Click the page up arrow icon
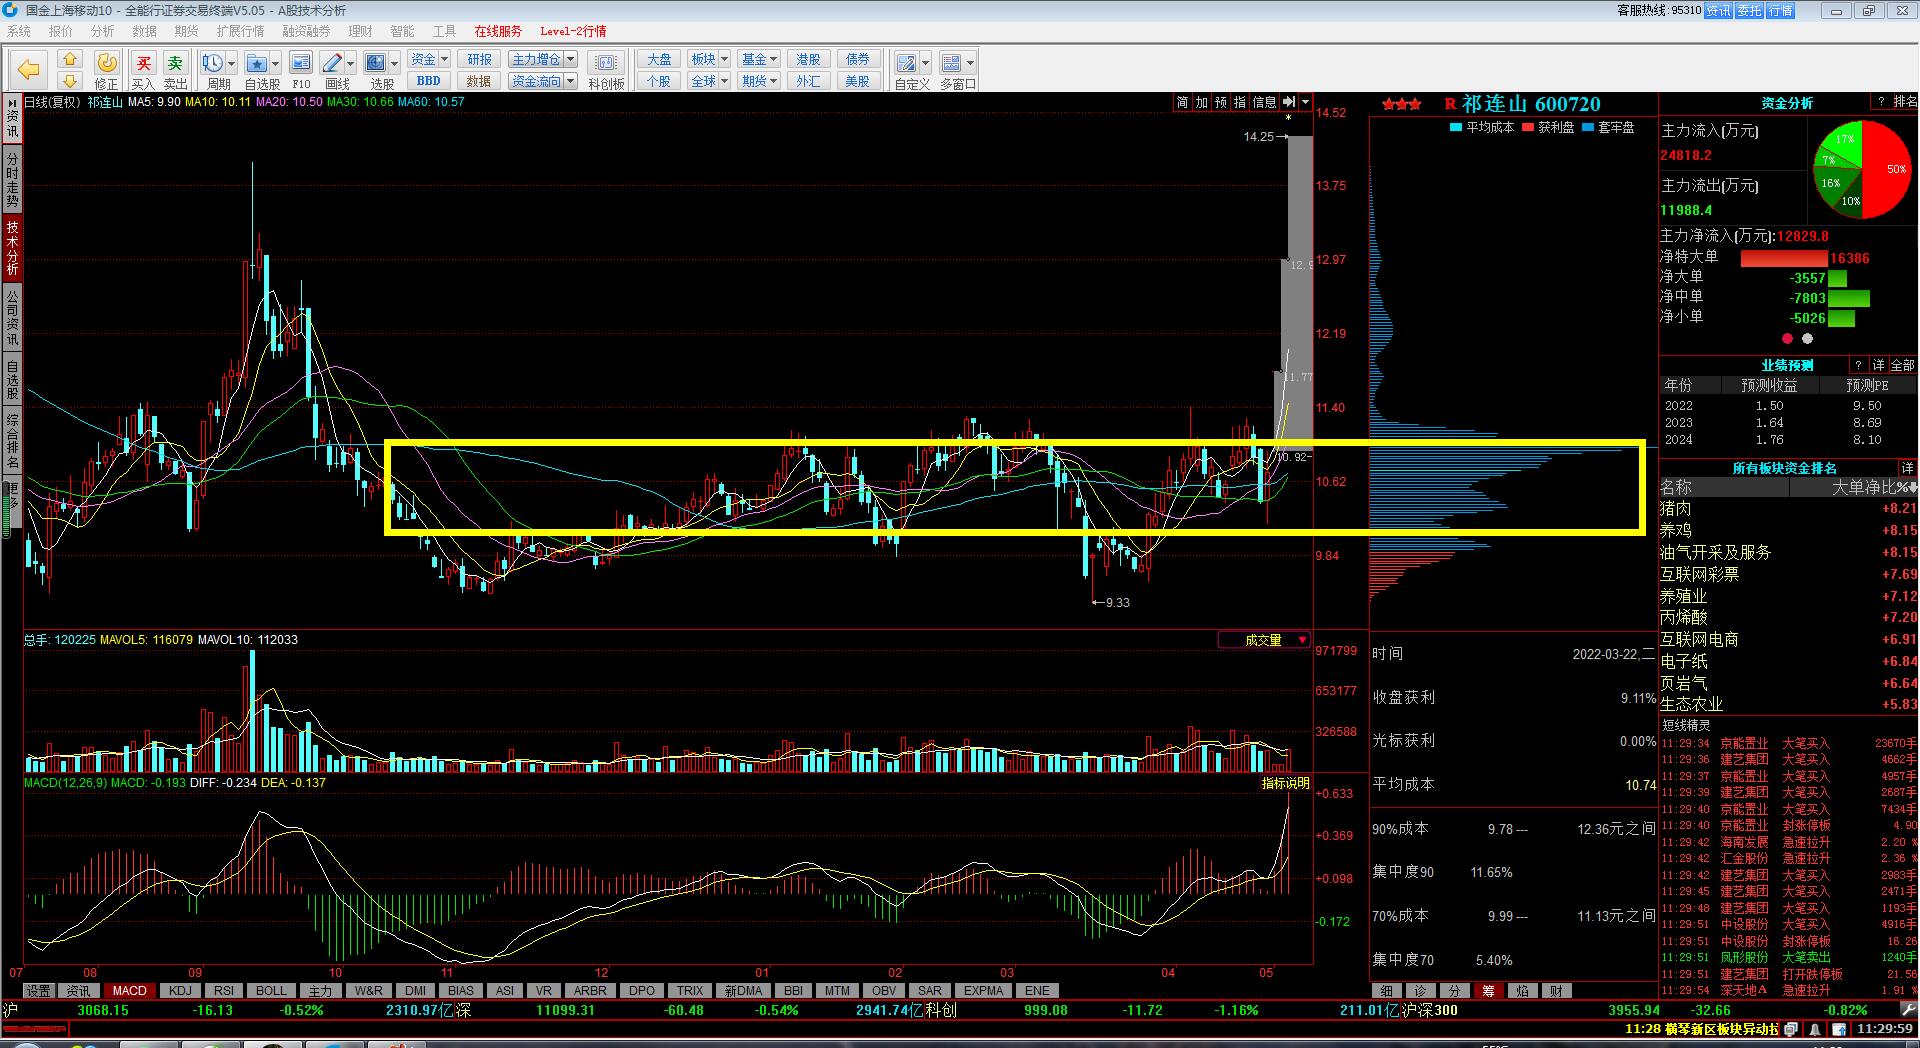The width and height of the screenshot is (1920, 1048). [x=69, y=60]
